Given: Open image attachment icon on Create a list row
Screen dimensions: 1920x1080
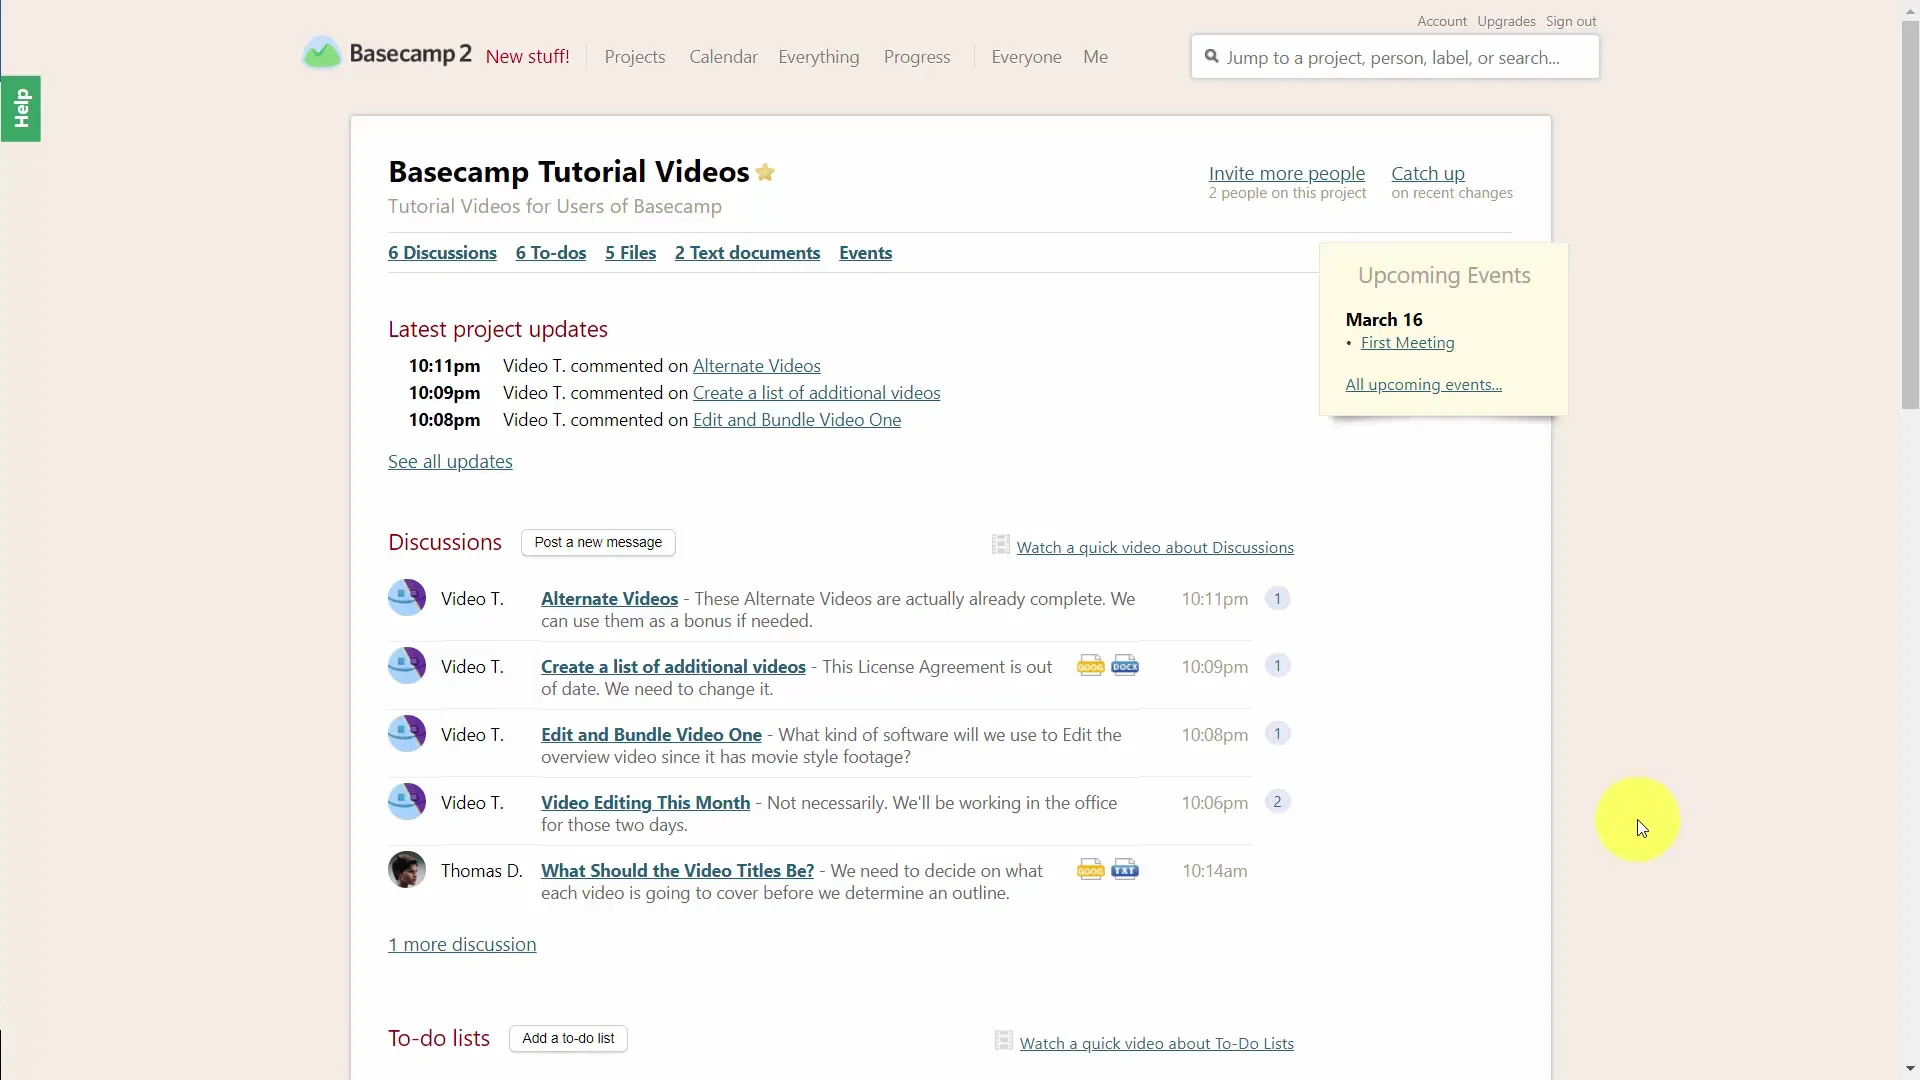Looking at the screenshot, I should point(1091,666).
